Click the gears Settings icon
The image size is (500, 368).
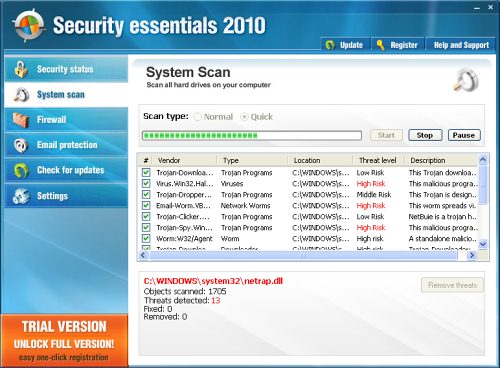tap(21, 196)
